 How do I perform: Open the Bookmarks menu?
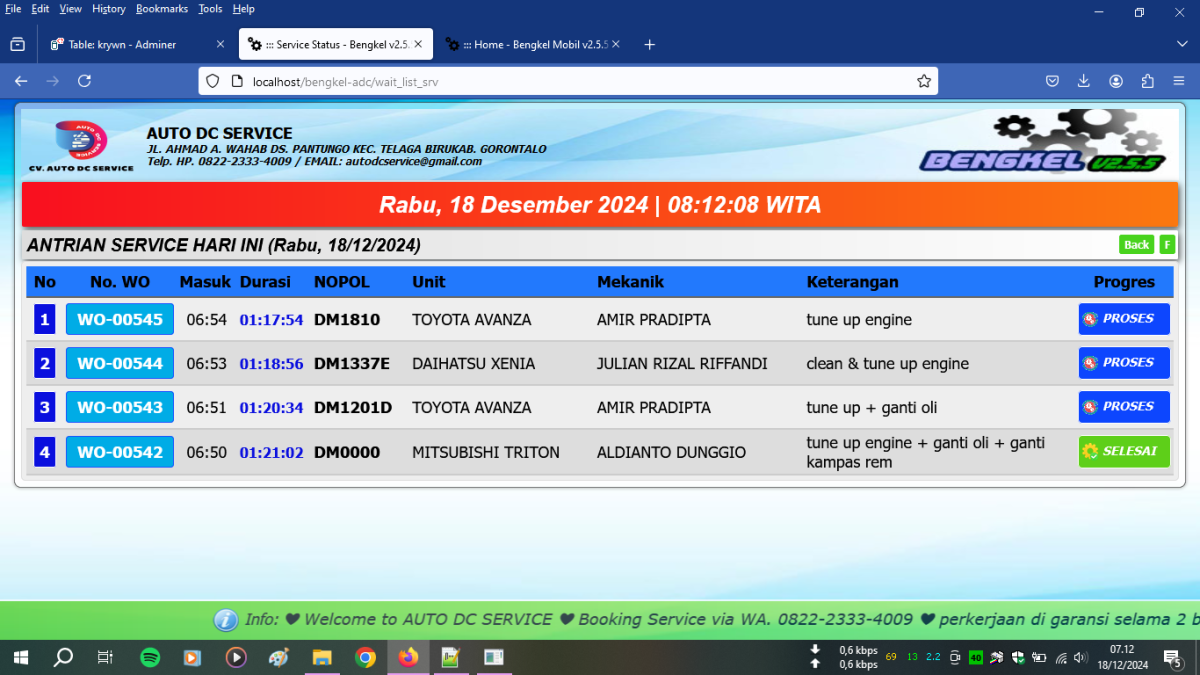point(161,9)
